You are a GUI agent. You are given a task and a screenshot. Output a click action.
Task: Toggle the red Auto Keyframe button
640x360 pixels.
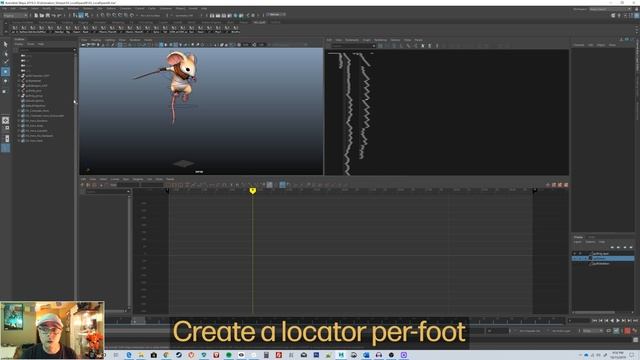pos(627,331)
